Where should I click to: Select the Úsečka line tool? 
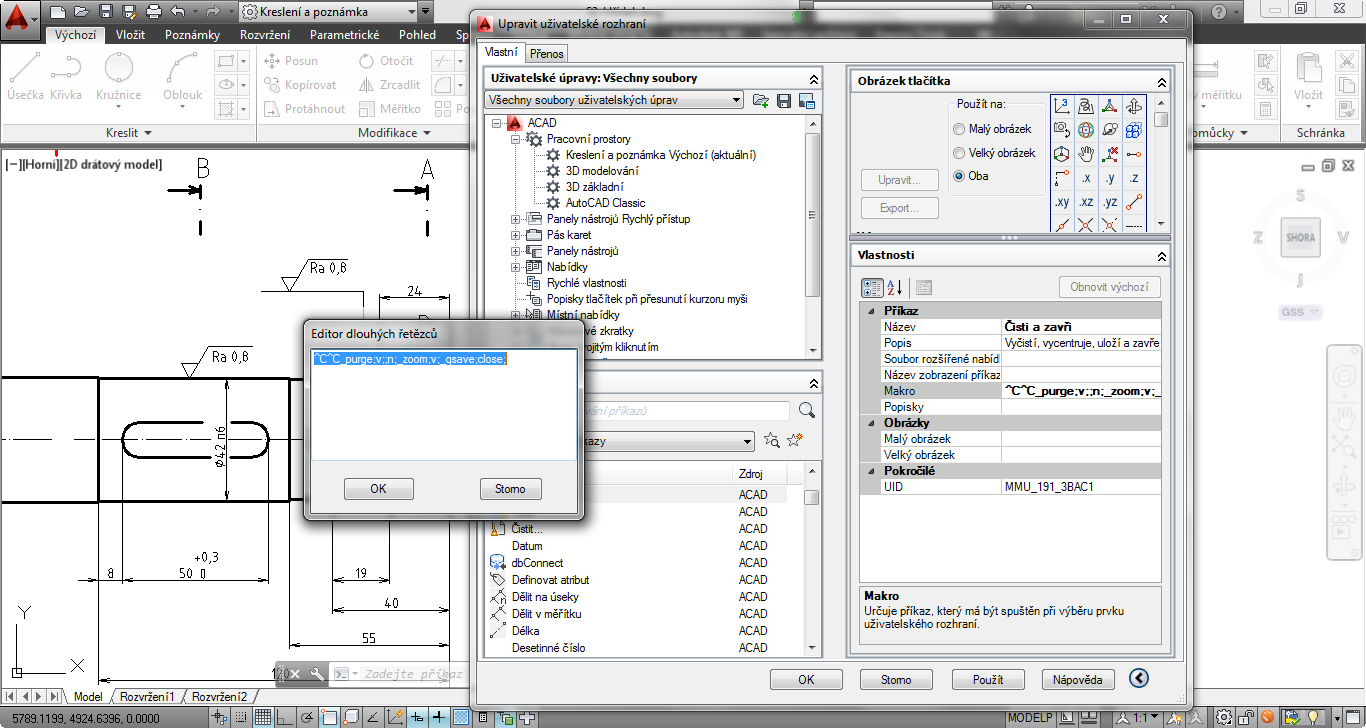coord(26,78)
